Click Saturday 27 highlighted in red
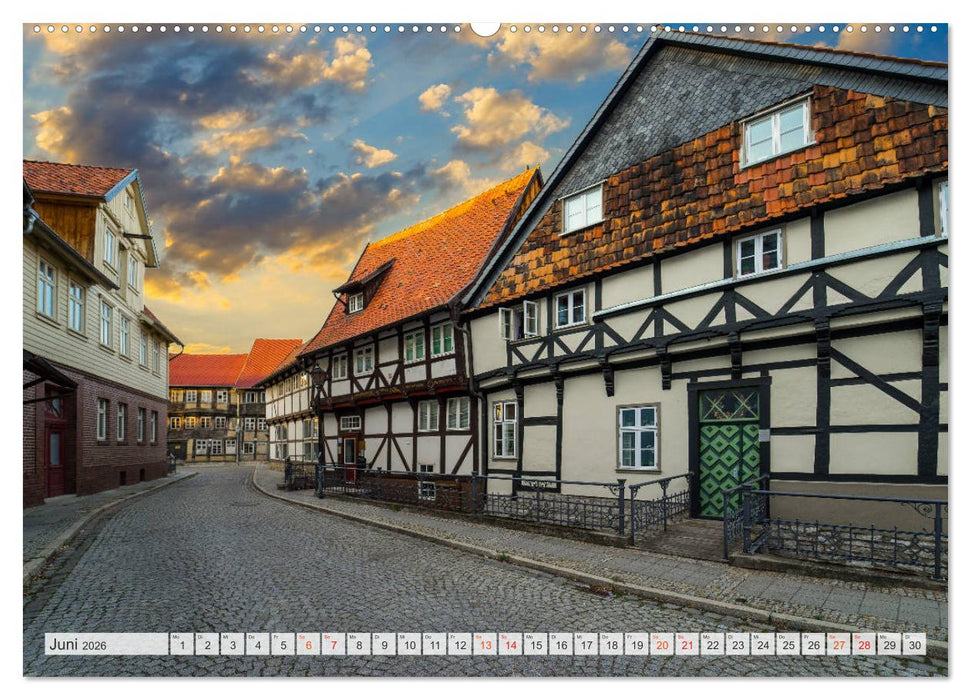The width and height of the screenshot is (971, 700). point(837,647)
